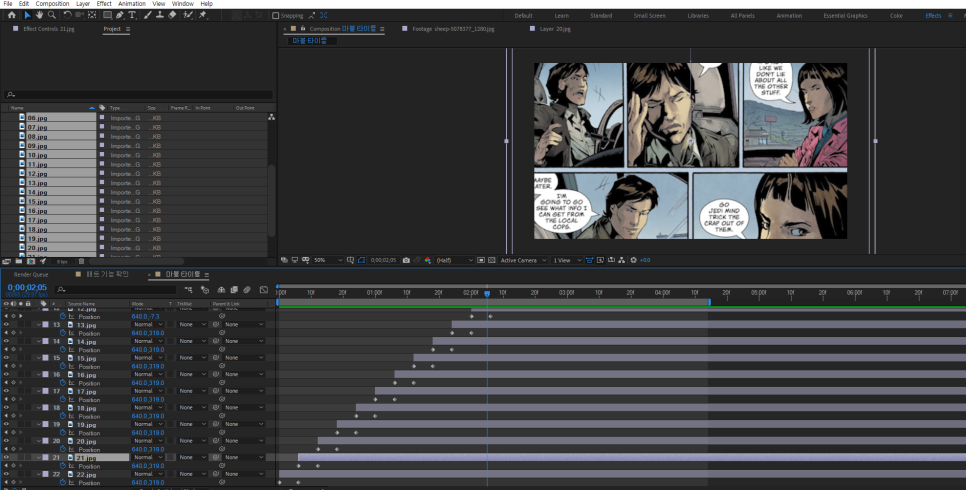Select the Pen tool
The width and height of the screenshot is (966, 490).
120,15
